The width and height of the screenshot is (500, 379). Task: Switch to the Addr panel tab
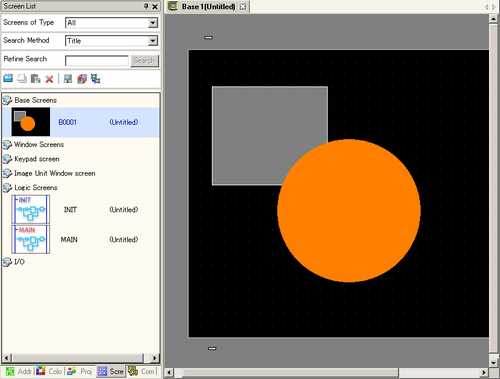[19, 371]
